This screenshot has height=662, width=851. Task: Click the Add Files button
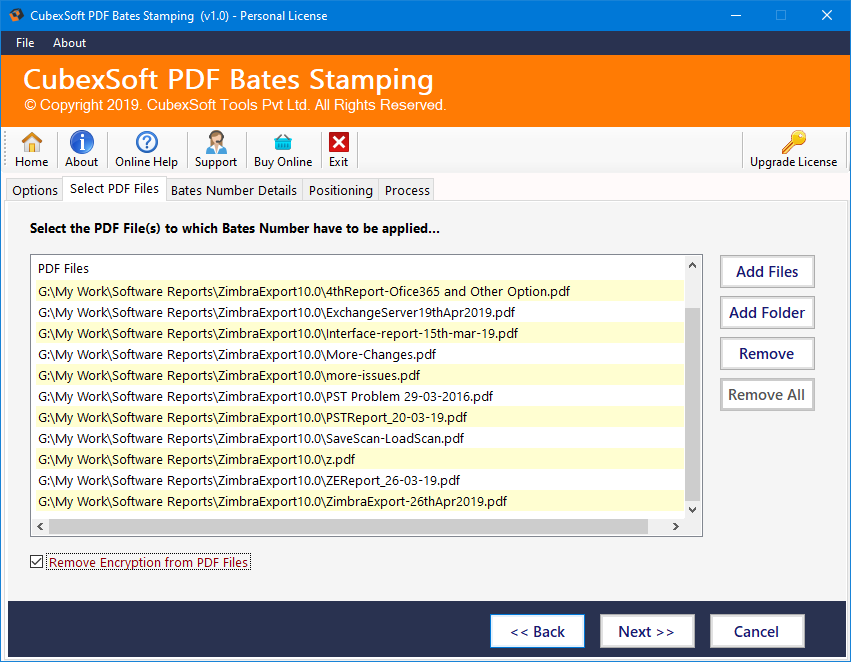point(767,271)
